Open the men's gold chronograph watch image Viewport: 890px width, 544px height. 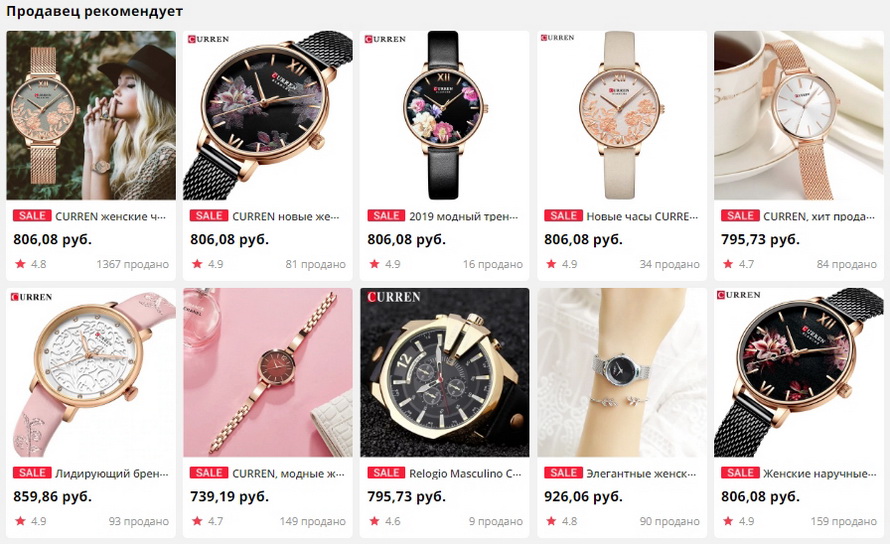[444, 373]
